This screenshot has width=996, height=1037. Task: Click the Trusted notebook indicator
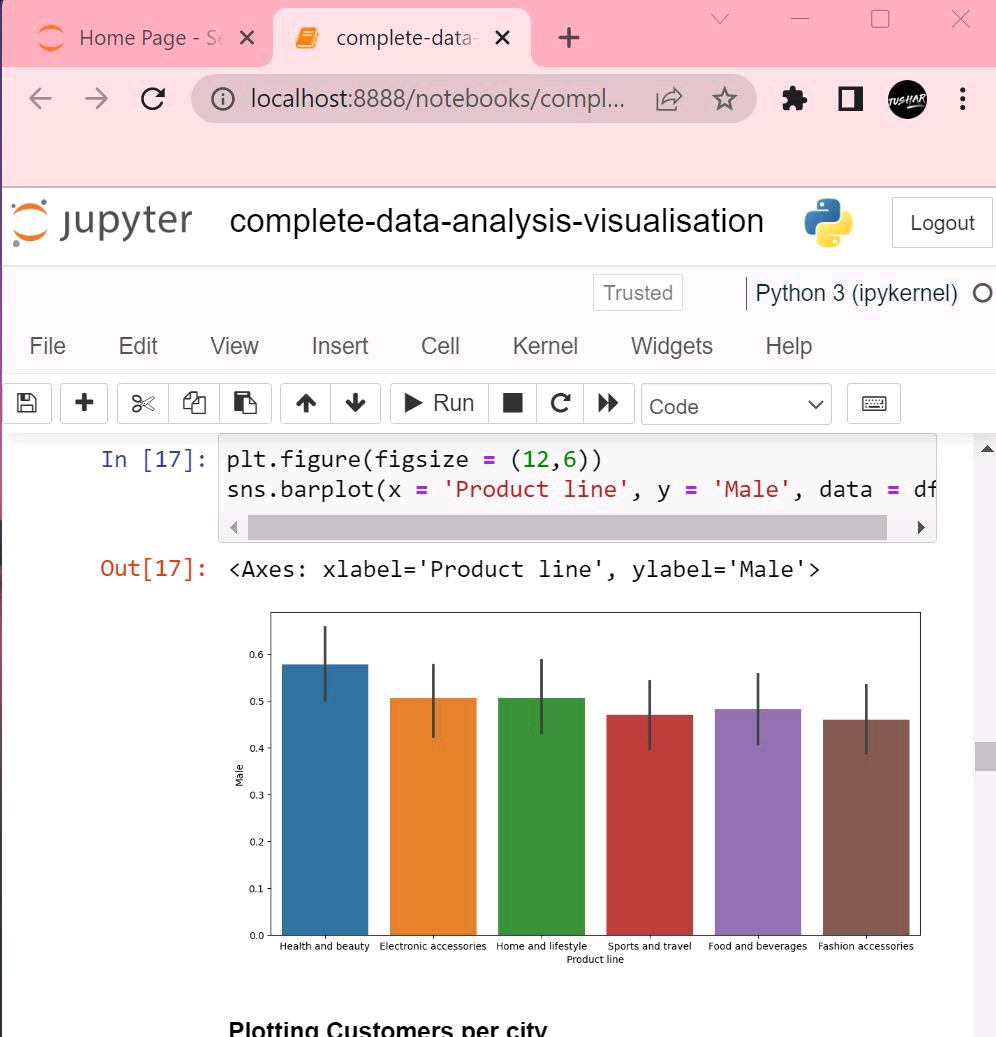[638, 292]
